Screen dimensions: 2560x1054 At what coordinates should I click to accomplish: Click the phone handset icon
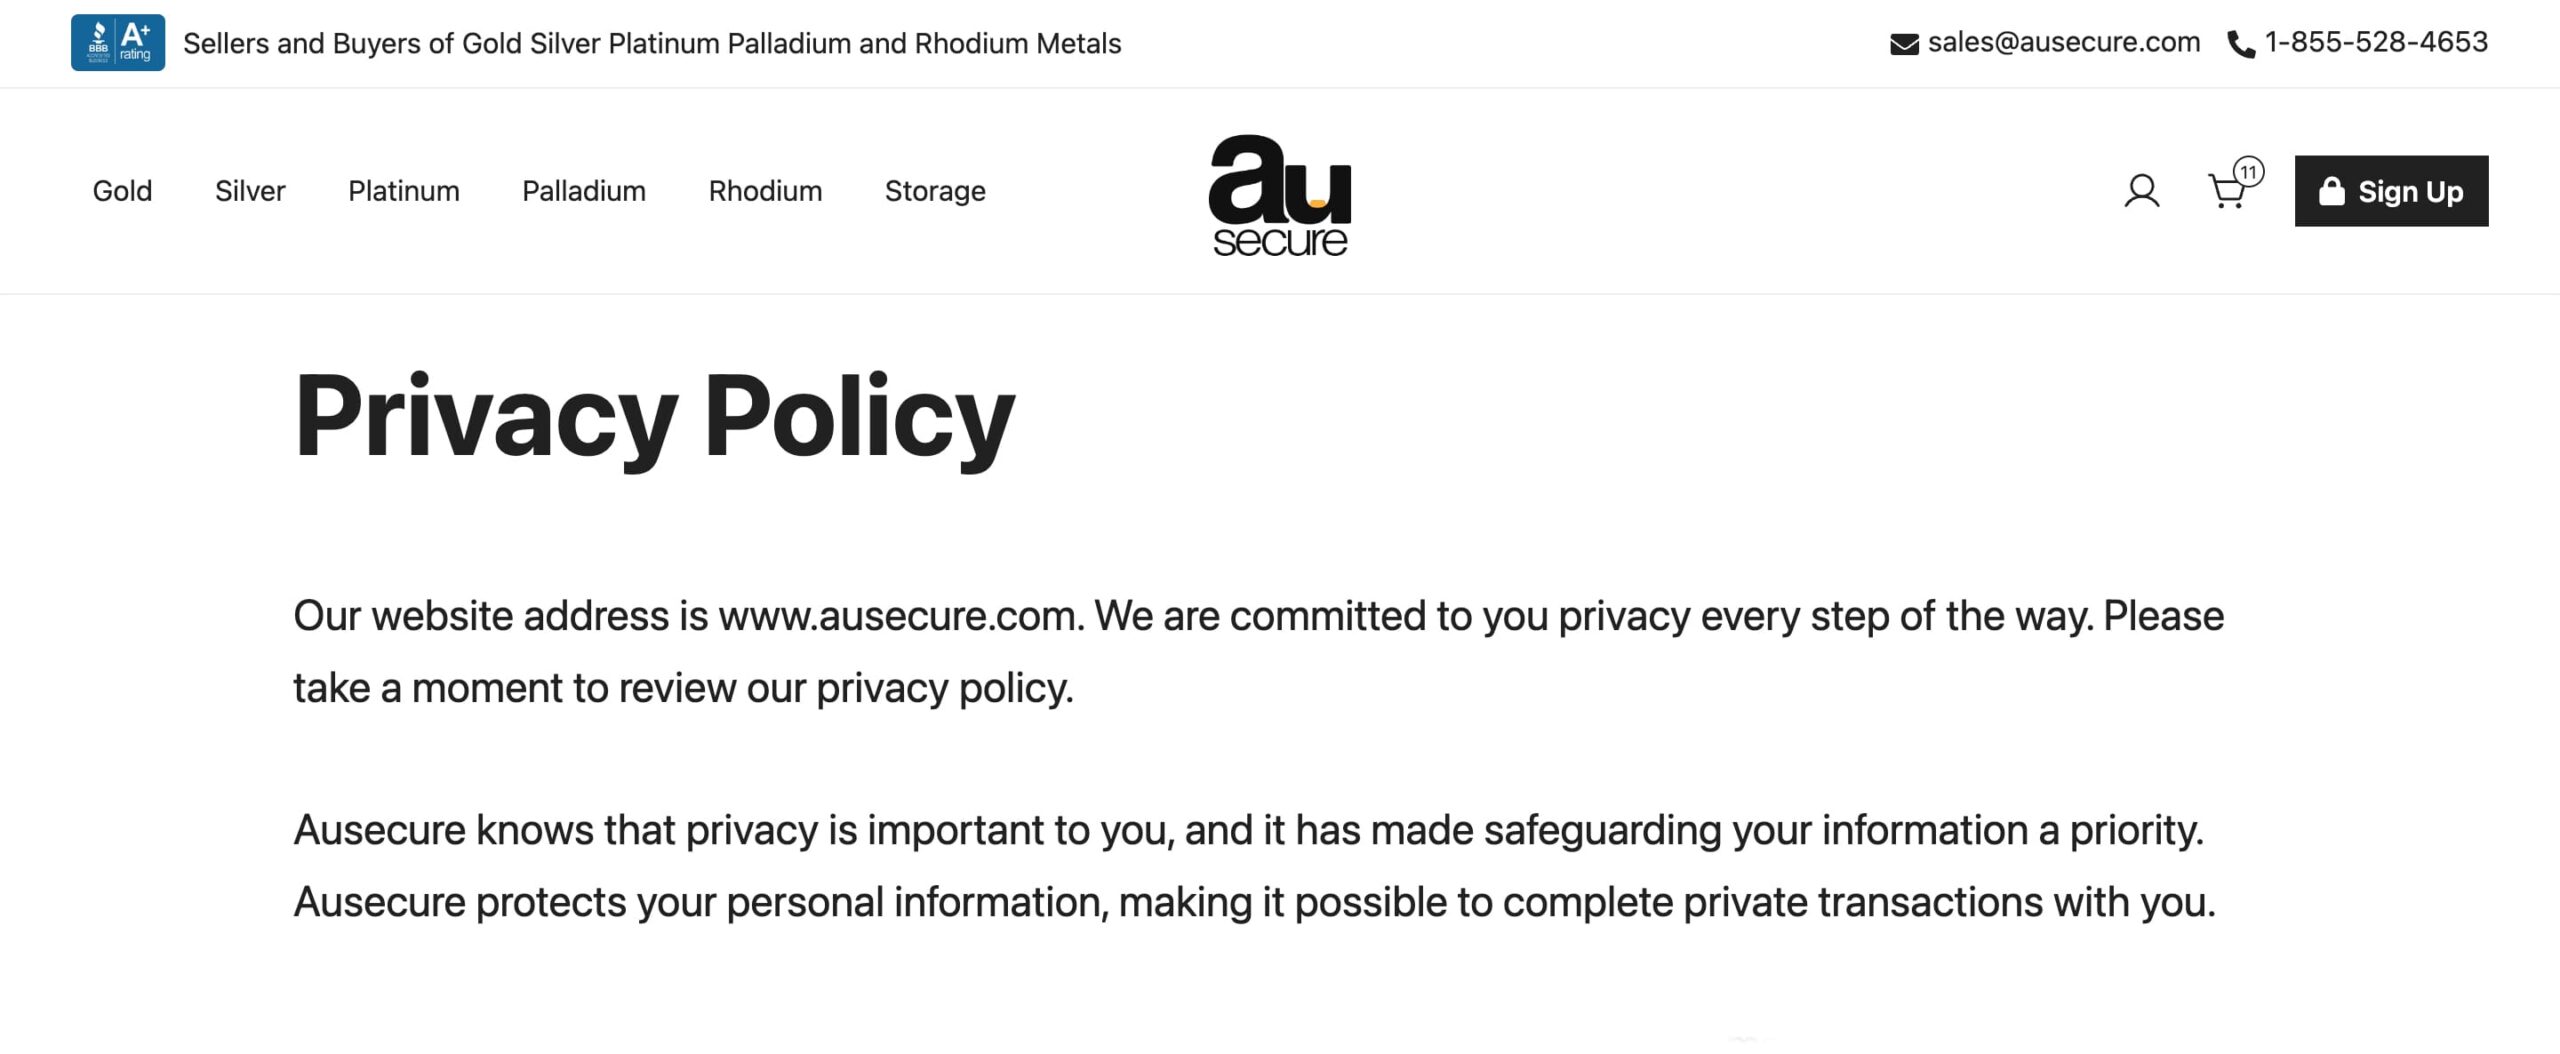(x=2241, y=45)
